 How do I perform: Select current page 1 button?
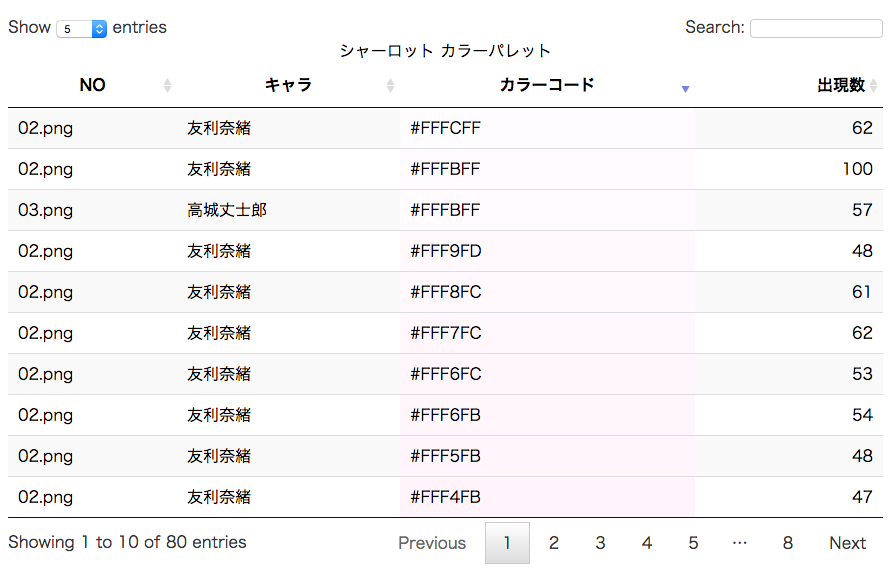coord(507,543)
